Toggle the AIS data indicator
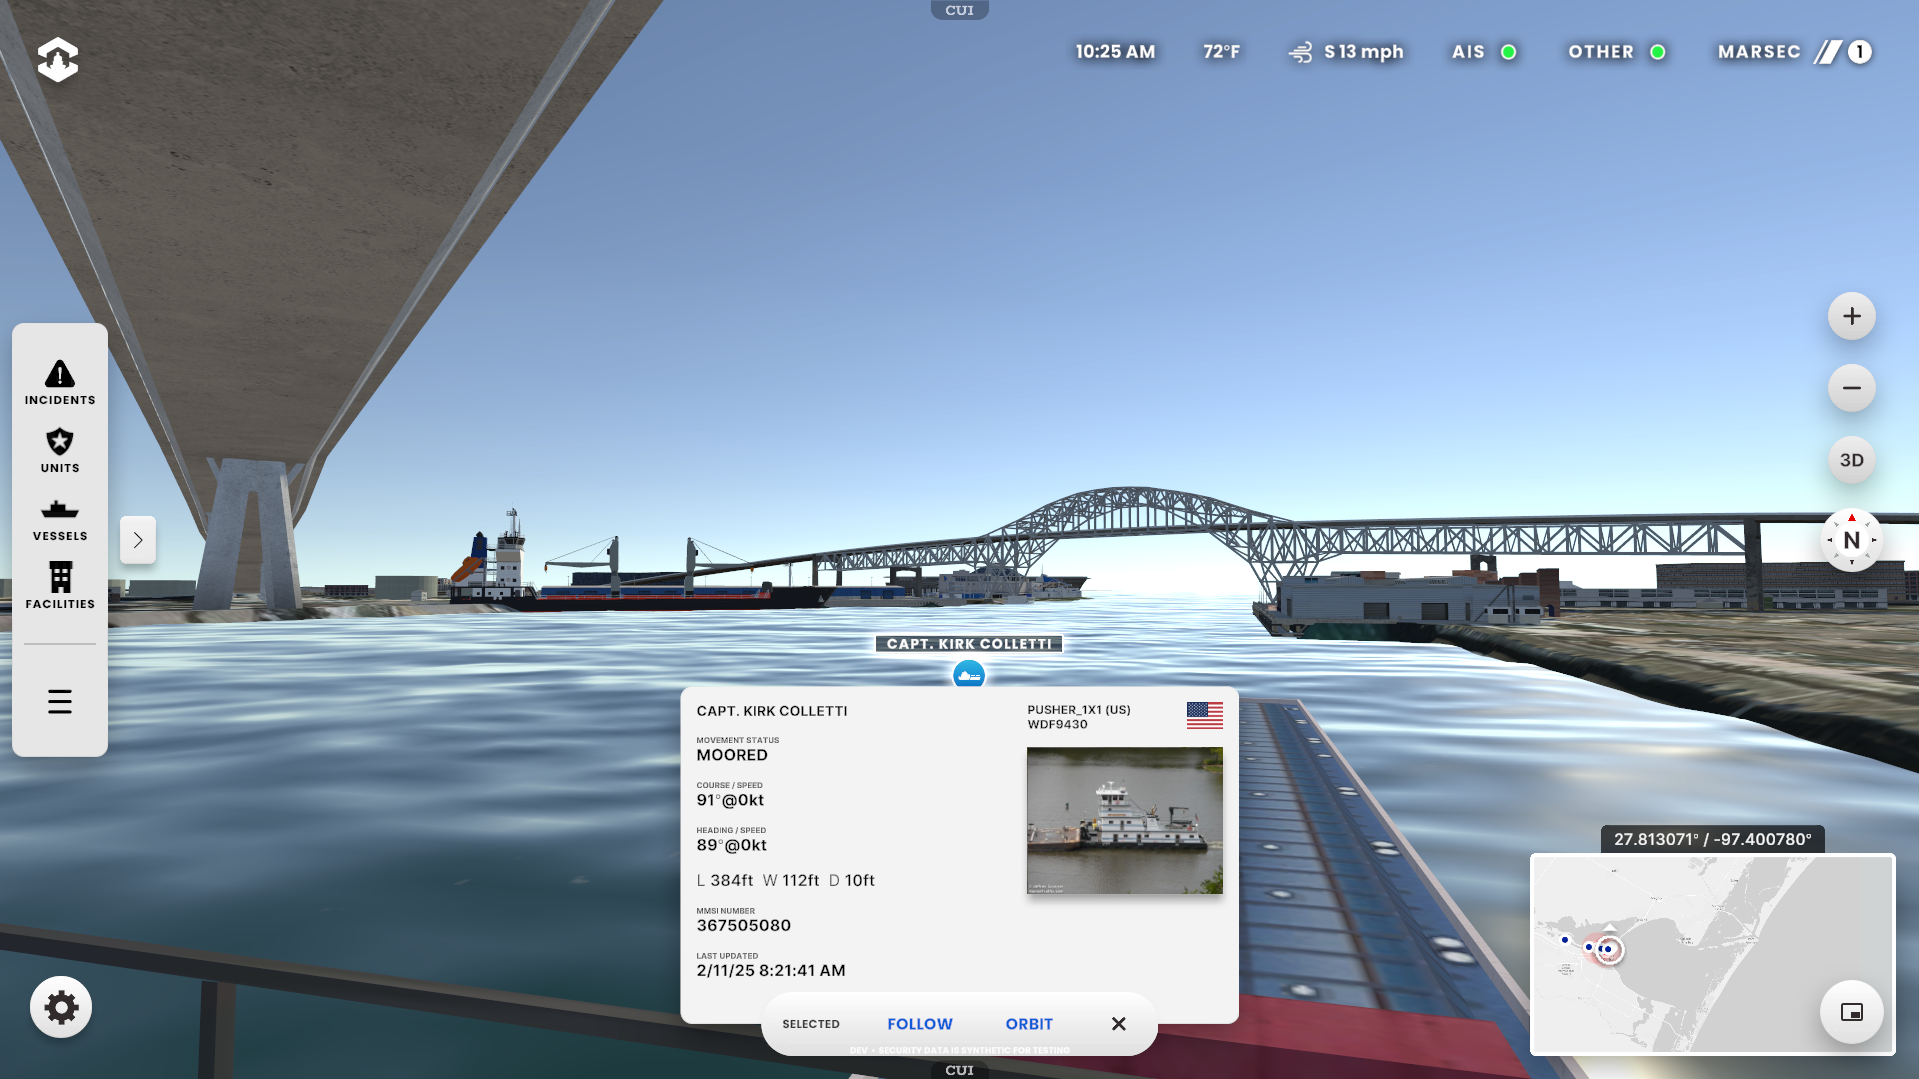Screen dimensions: 1919x1079 point(1484,52)
